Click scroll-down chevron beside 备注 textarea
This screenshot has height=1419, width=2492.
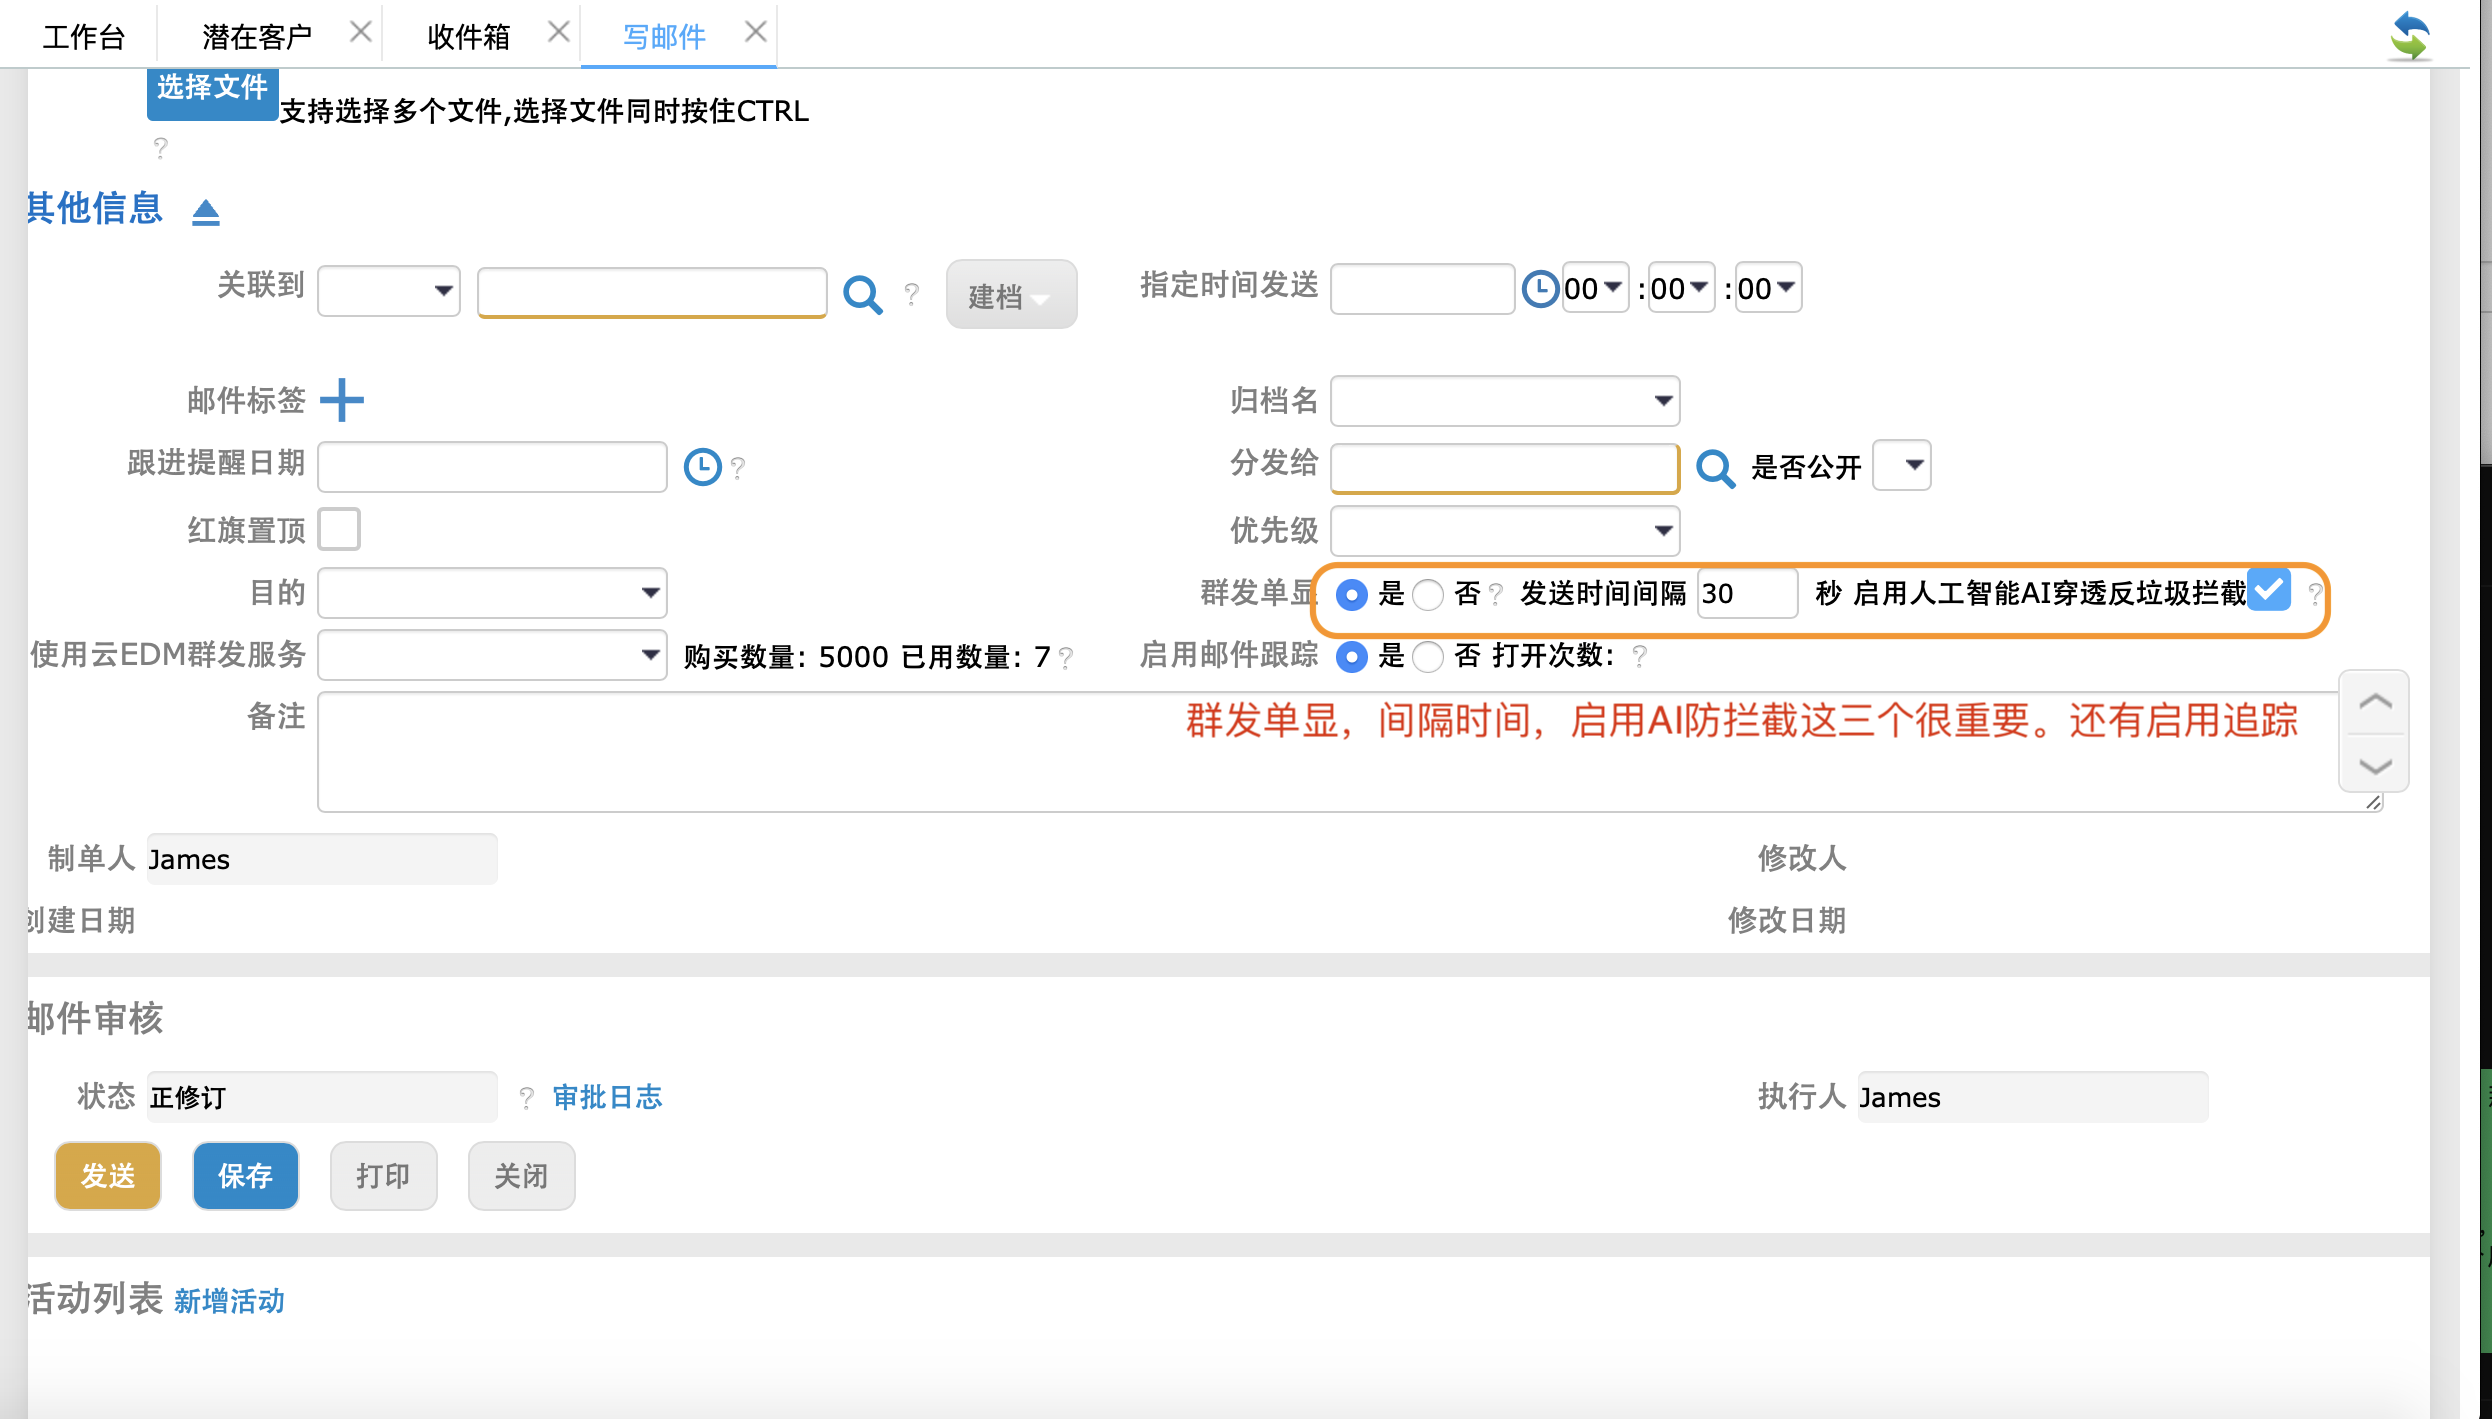tap(2375, 766)
